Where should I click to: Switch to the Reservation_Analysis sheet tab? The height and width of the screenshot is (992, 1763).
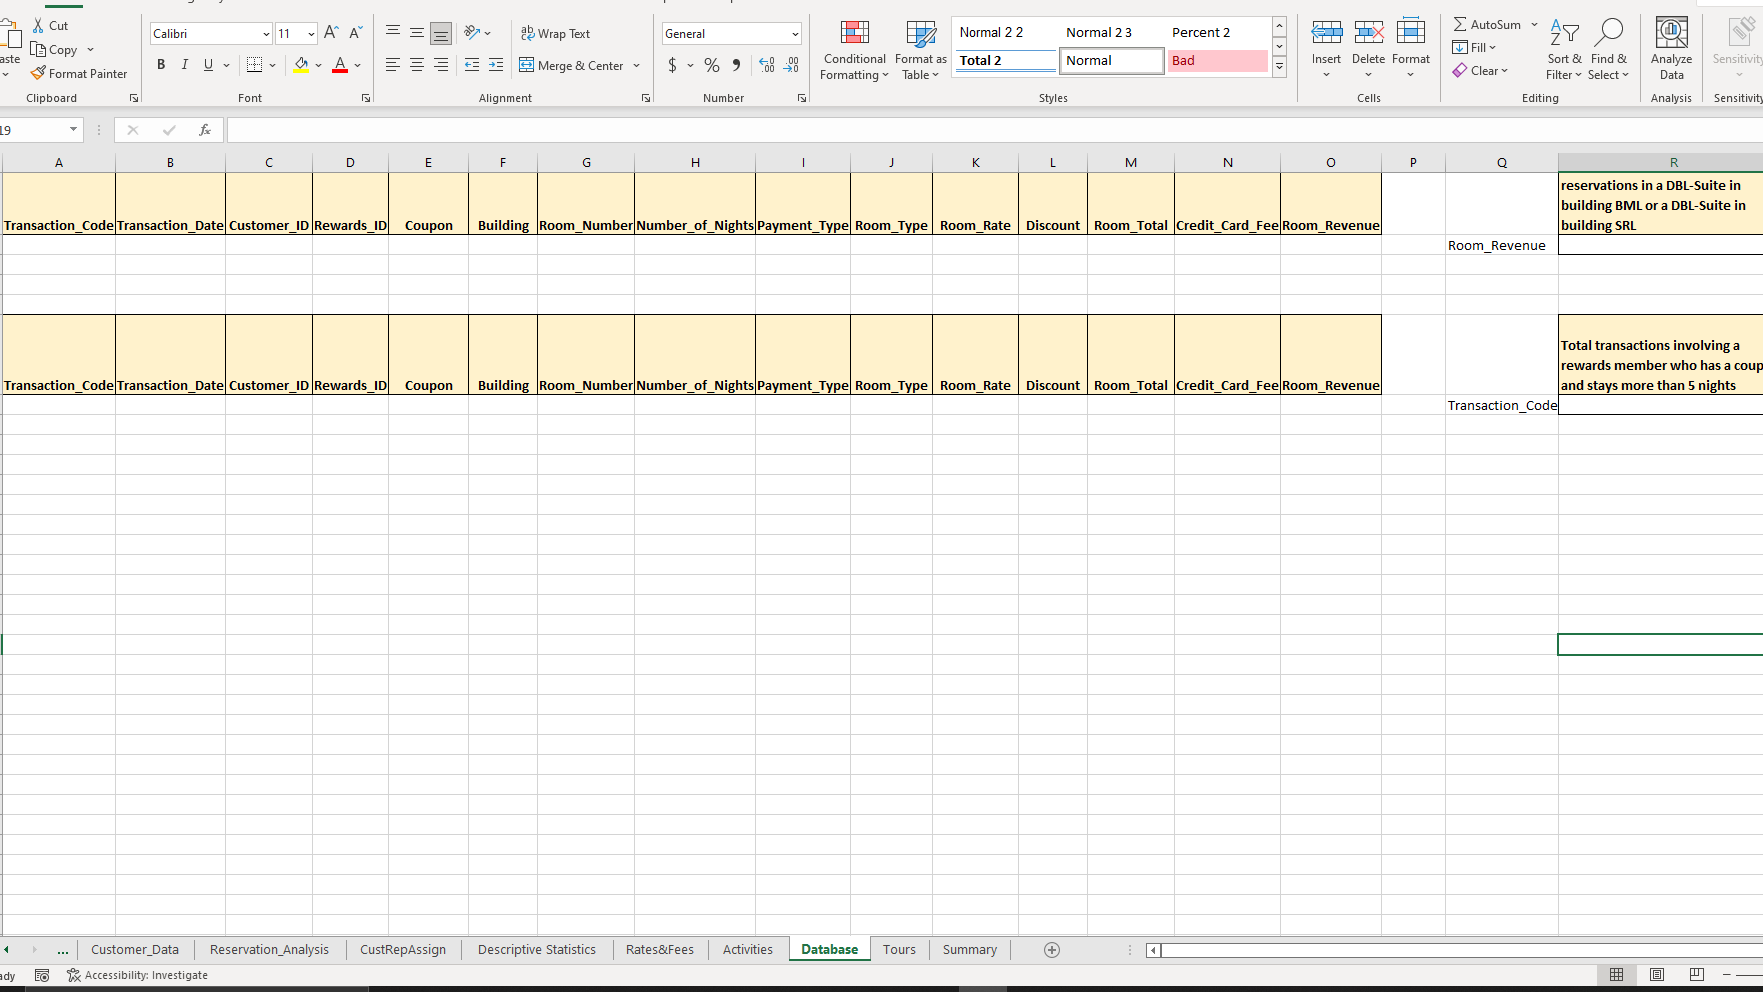(269, 950)
